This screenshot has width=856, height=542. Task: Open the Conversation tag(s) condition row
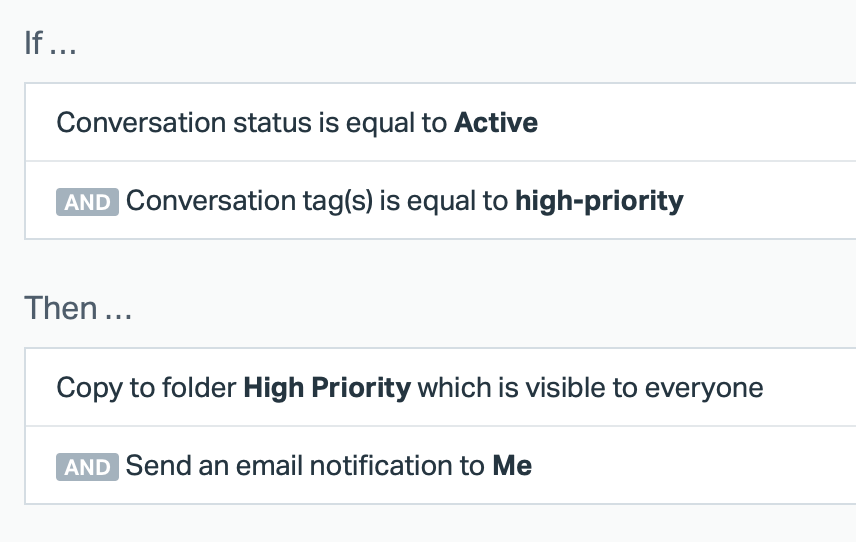440,201
